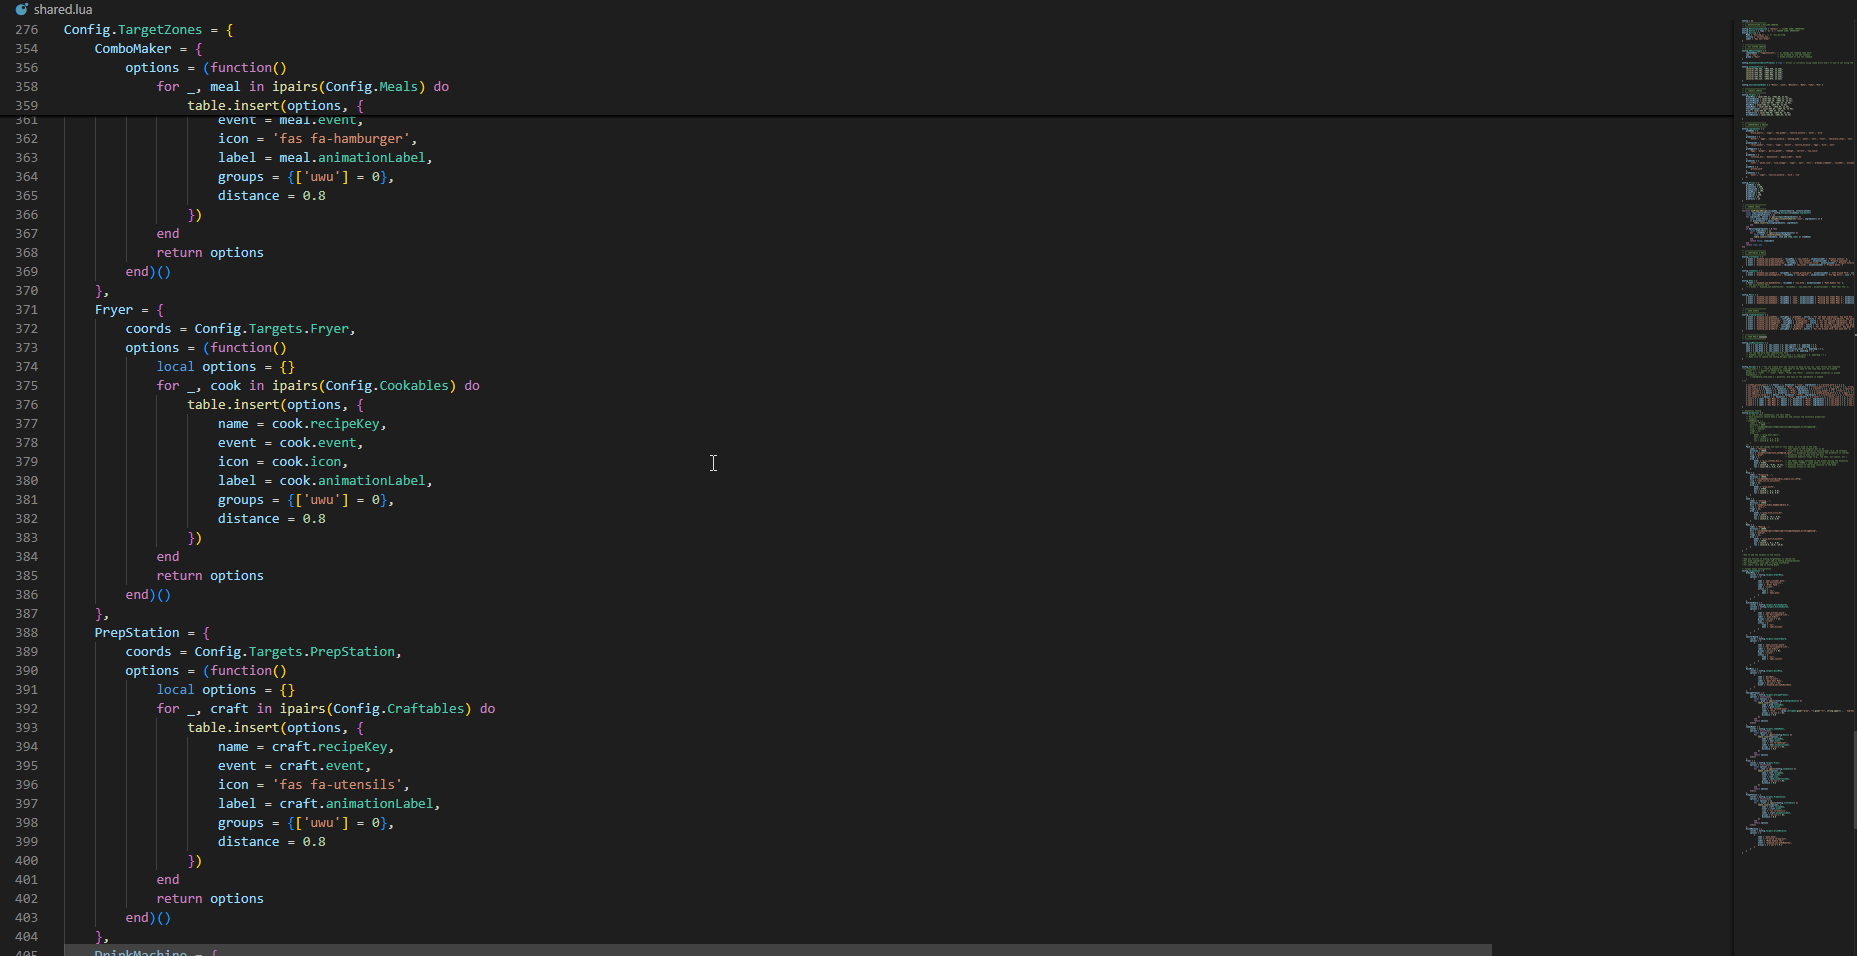This screenshot has width=1857, height=956.
Task: Click return options on line 385
Action: pyautogui.click(x=210, y=575)
